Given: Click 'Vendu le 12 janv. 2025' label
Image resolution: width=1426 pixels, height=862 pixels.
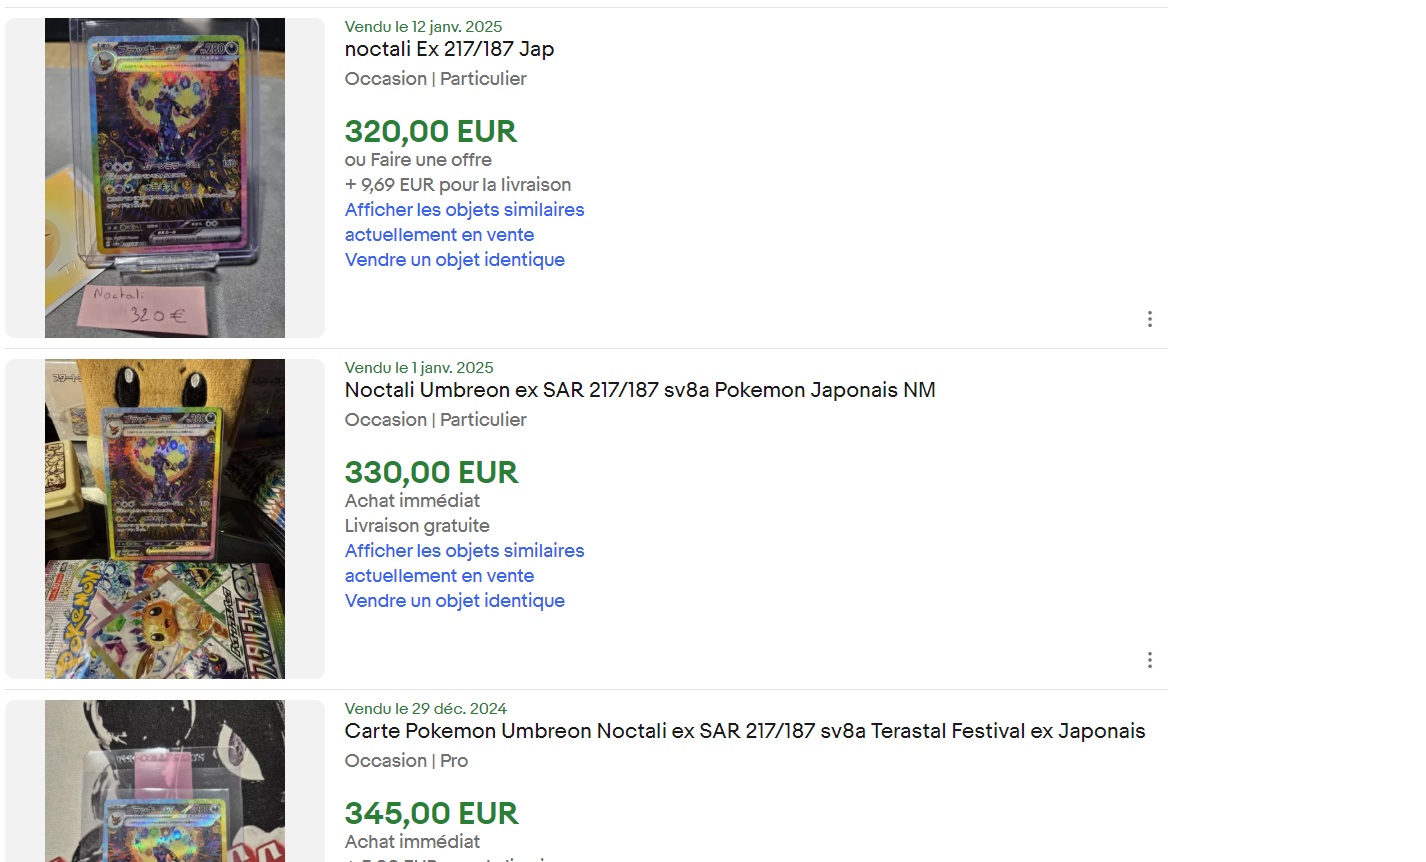Looking at the screenshot, I should [x=423, y=27].
